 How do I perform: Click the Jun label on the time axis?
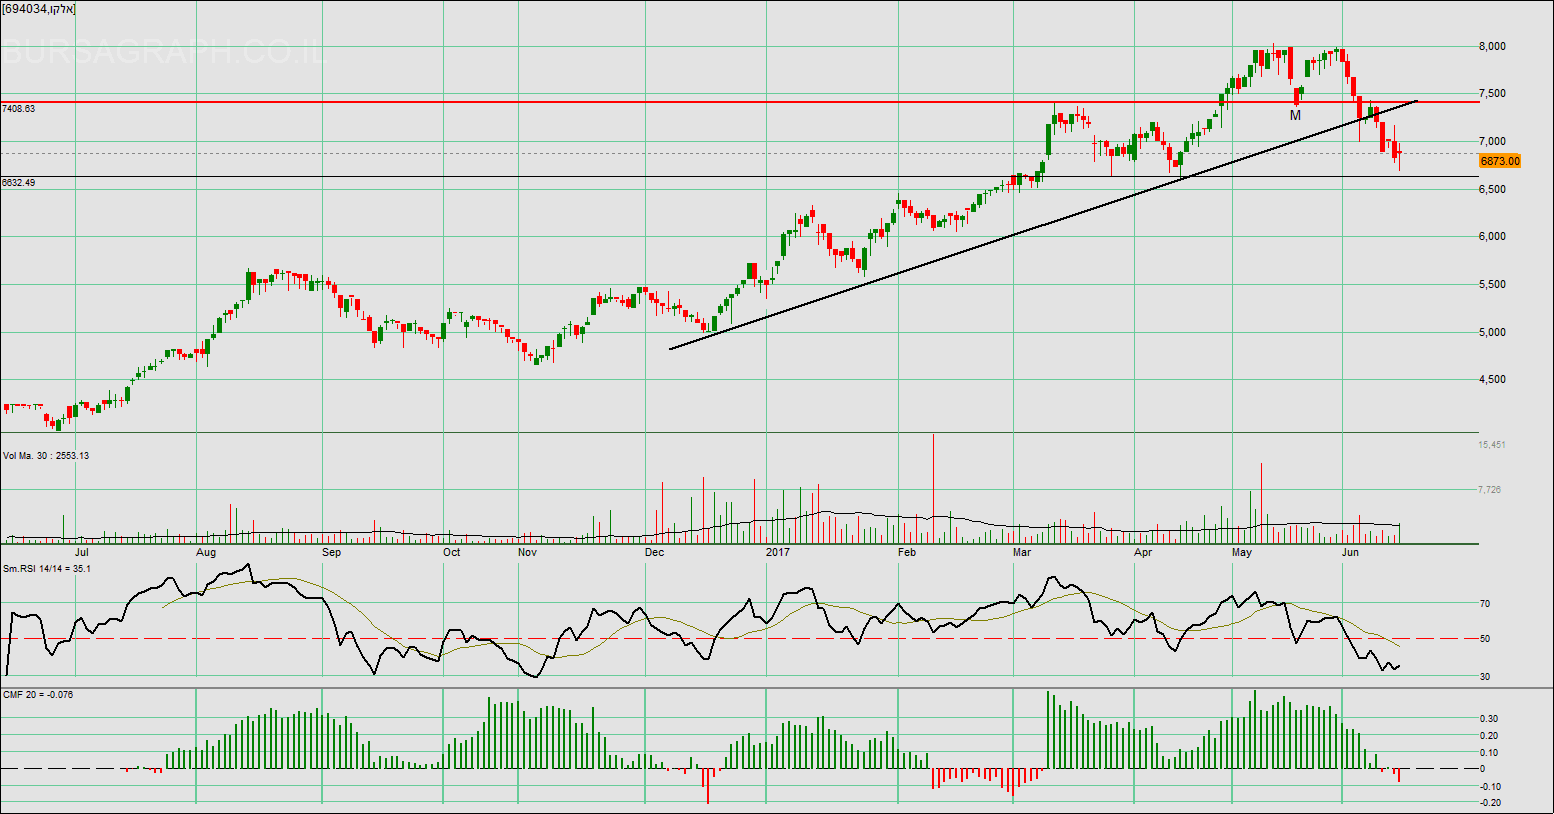(x=1350, y=552)
